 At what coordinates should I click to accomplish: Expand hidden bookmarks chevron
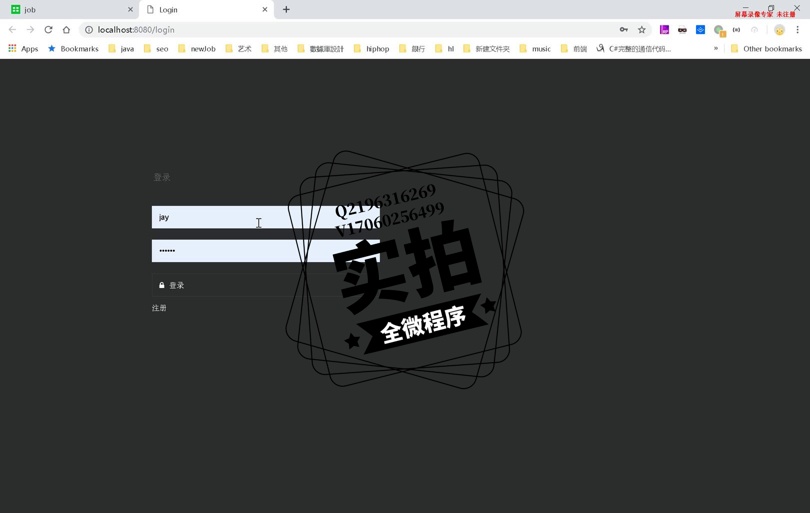(716, 49)
